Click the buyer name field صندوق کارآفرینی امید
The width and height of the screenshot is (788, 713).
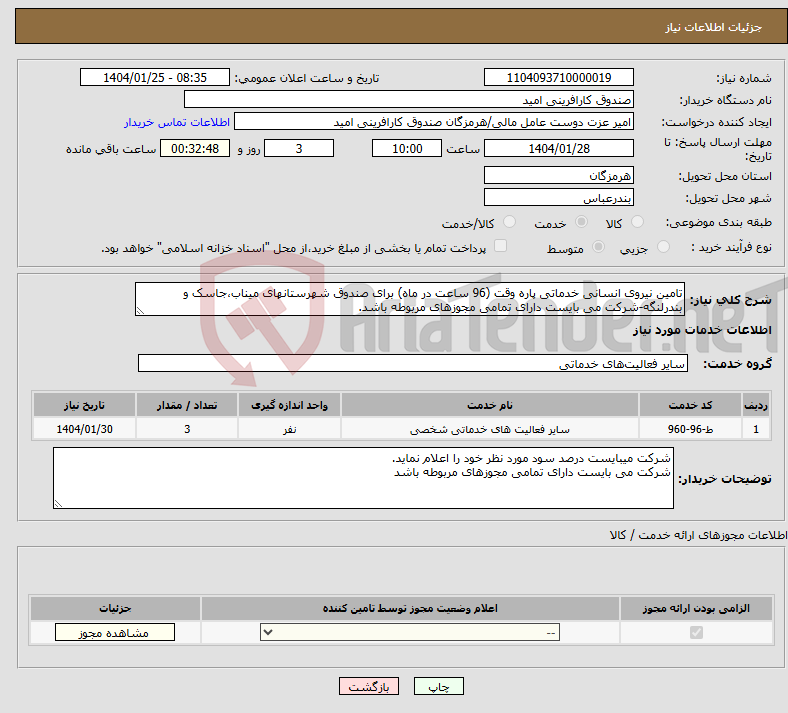[x=409, y=99]
